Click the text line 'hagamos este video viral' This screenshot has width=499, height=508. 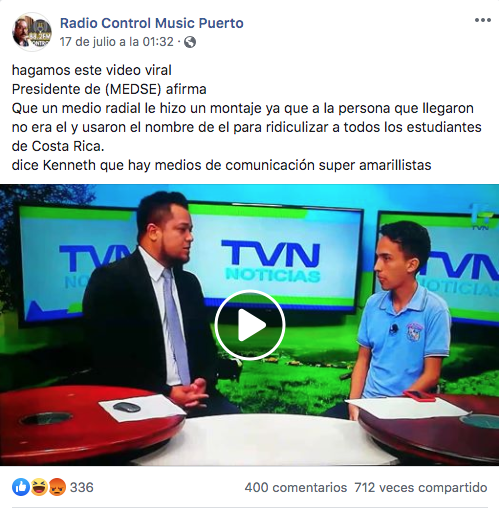coord(92,70)
